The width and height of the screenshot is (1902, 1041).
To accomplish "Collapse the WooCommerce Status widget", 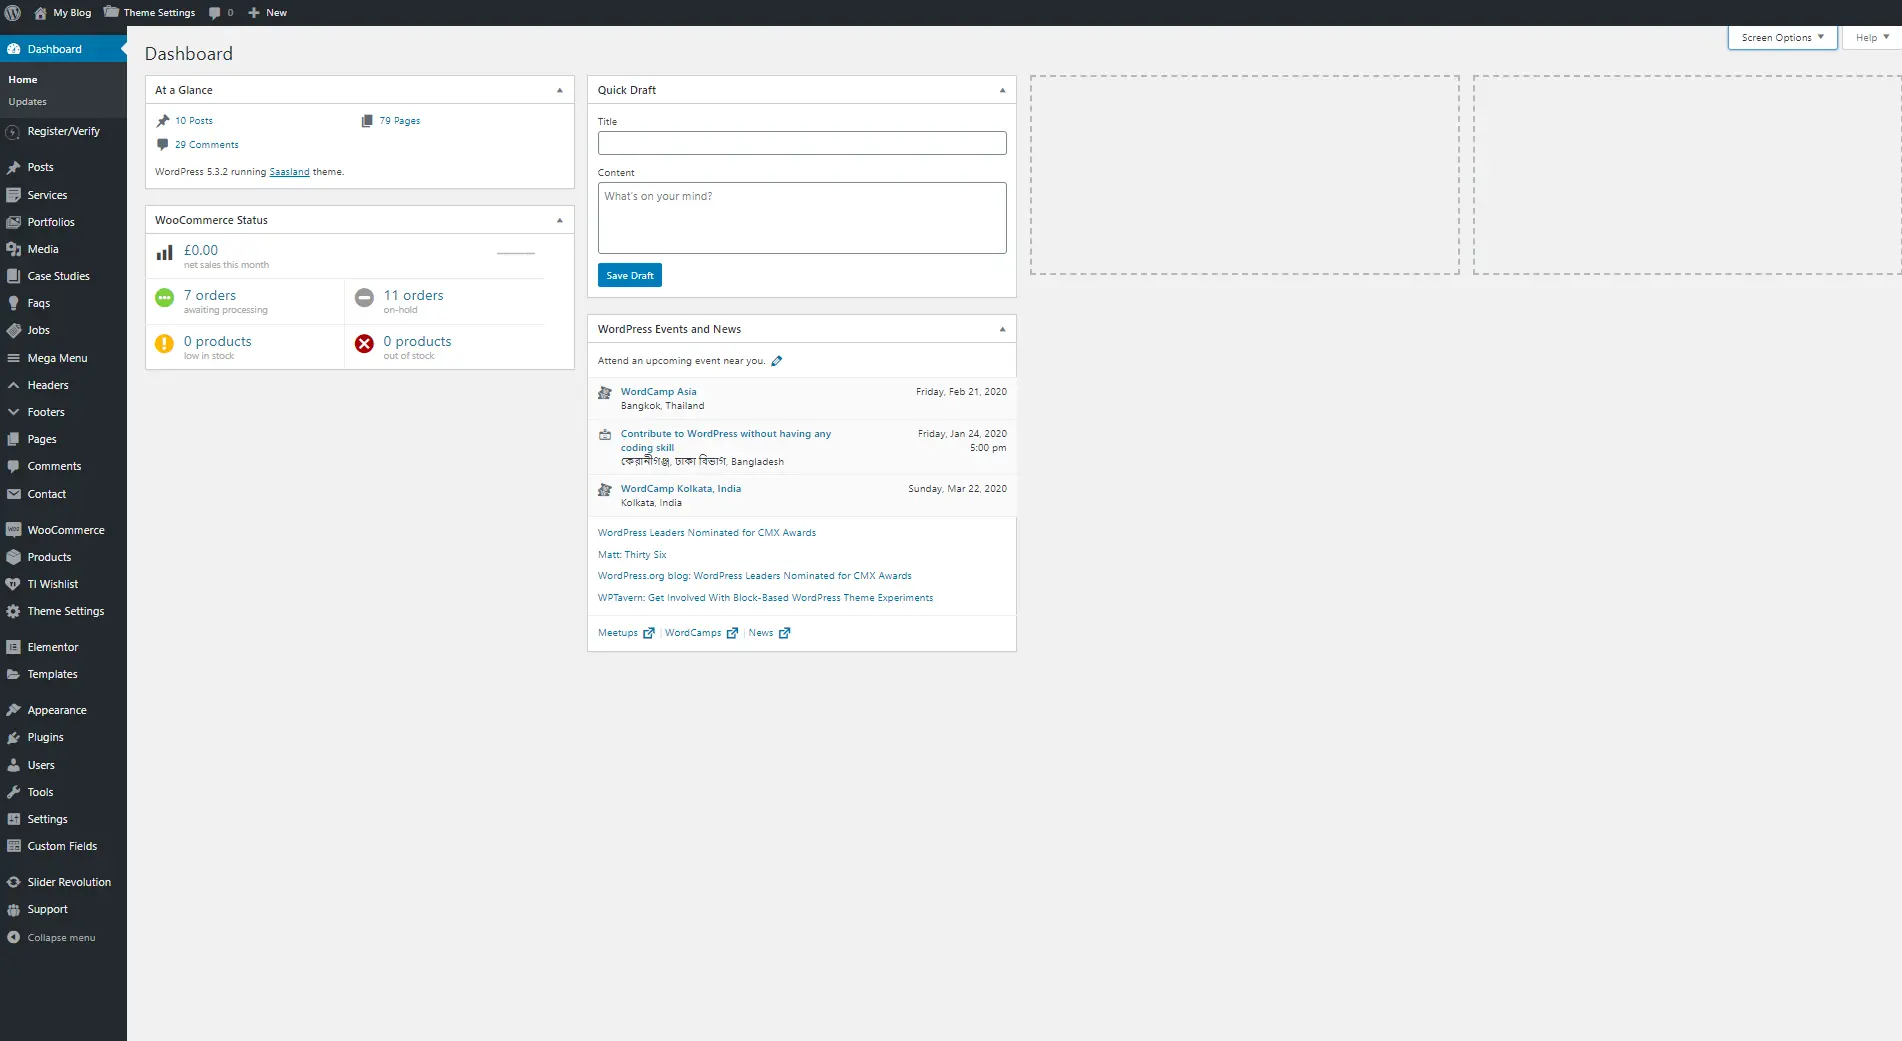I will [x=560, y=220].
